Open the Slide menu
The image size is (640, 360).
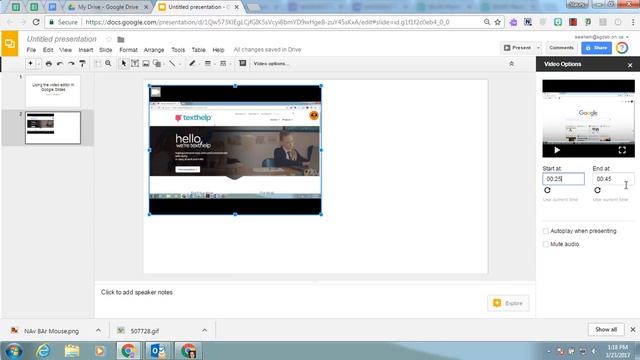(x=106, y=50)
